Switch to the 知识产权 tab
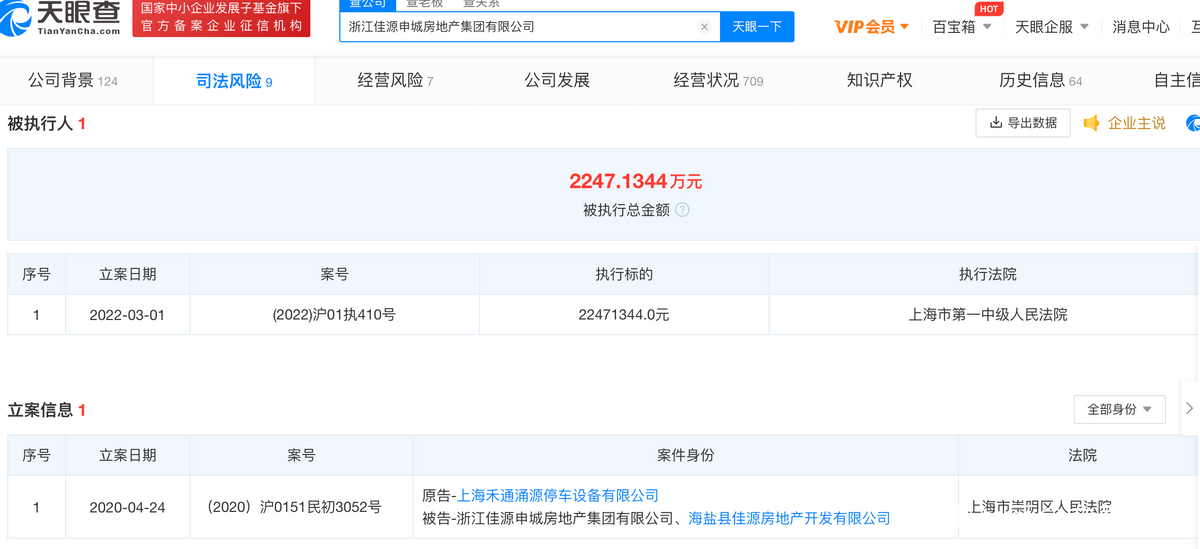 (879, 80)
